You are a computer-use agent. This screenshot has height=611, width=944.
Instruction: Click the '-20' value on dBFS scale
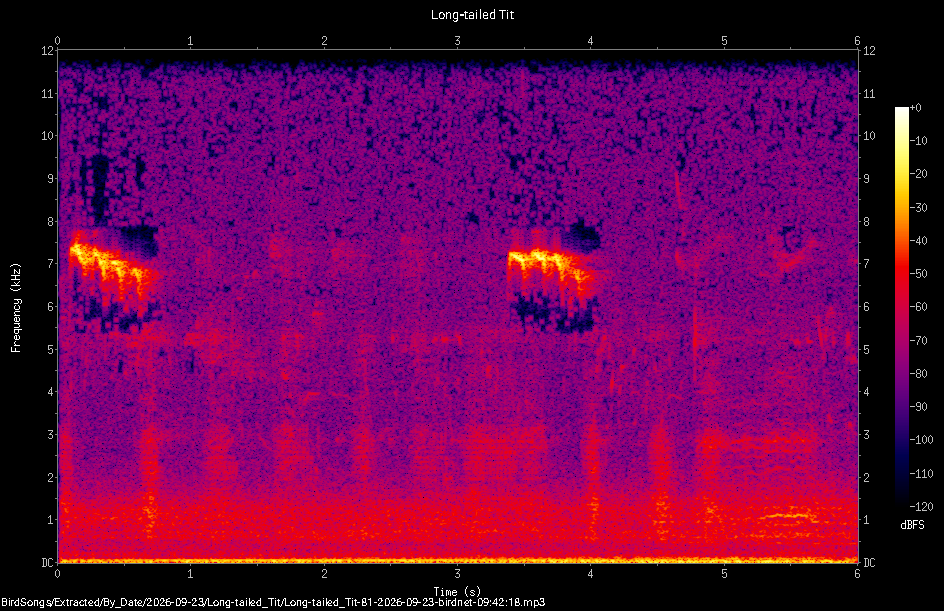pyautogui.click(x=919, y=174)
